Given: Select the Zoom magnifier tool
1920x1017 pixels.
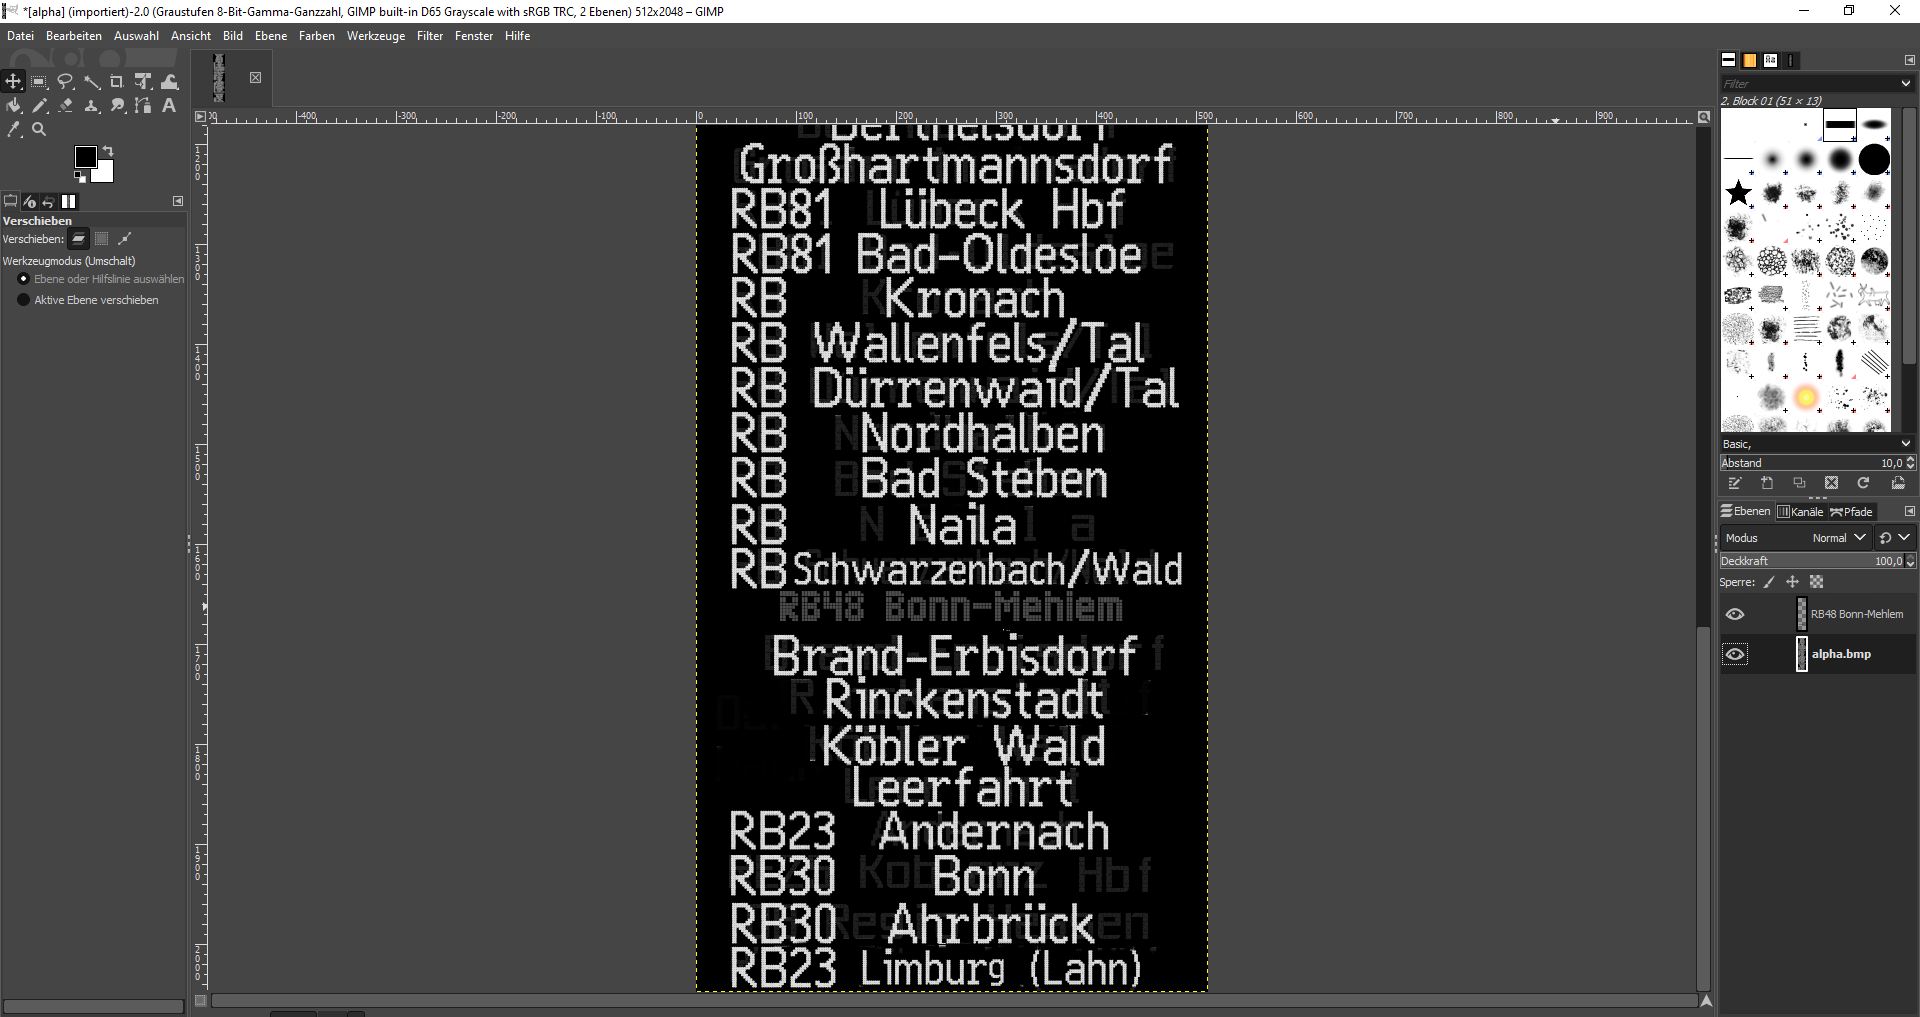Looking at the screenshot, I should (x=39, y=130).
